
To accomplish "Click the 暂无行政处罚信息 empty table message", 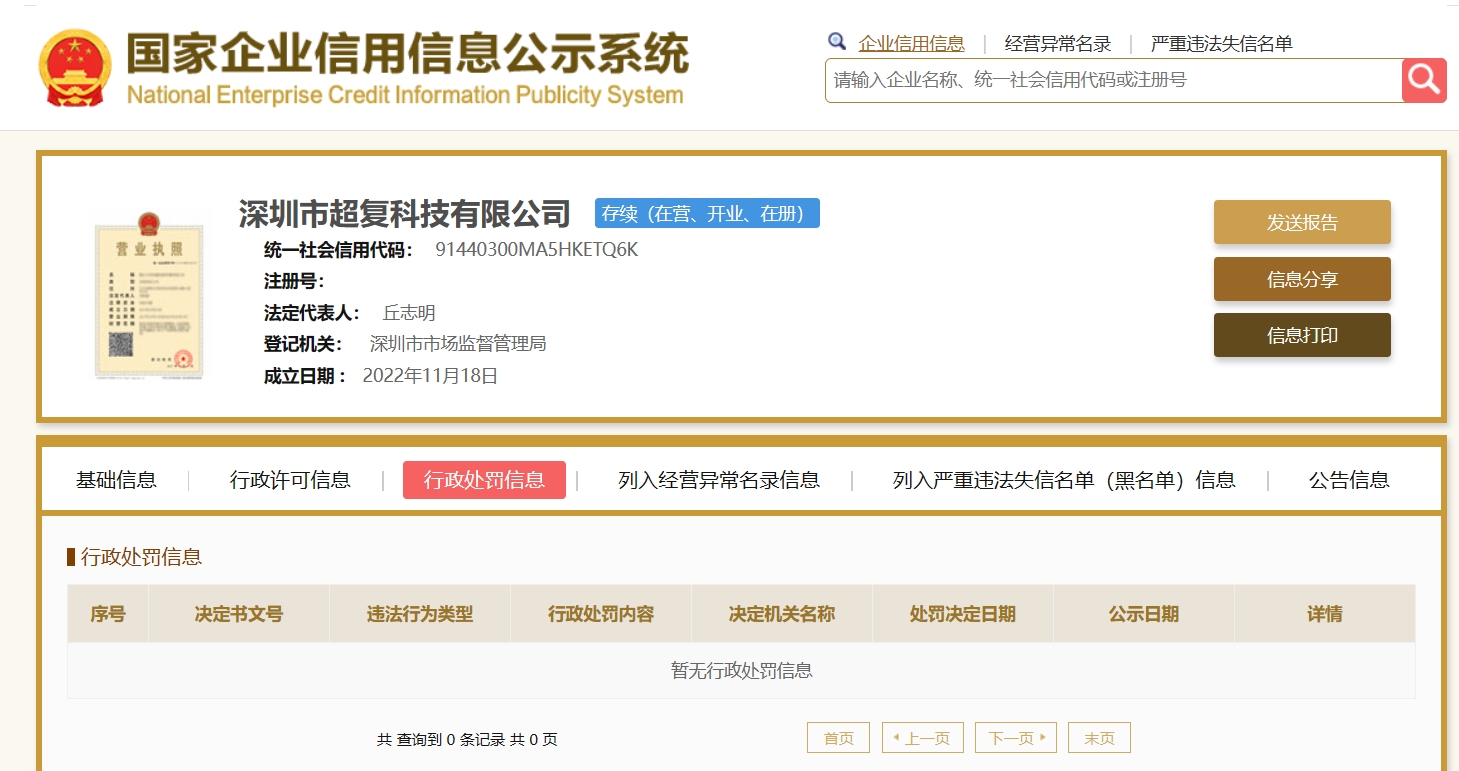I will pyautogui.click(x=742, y=671).
